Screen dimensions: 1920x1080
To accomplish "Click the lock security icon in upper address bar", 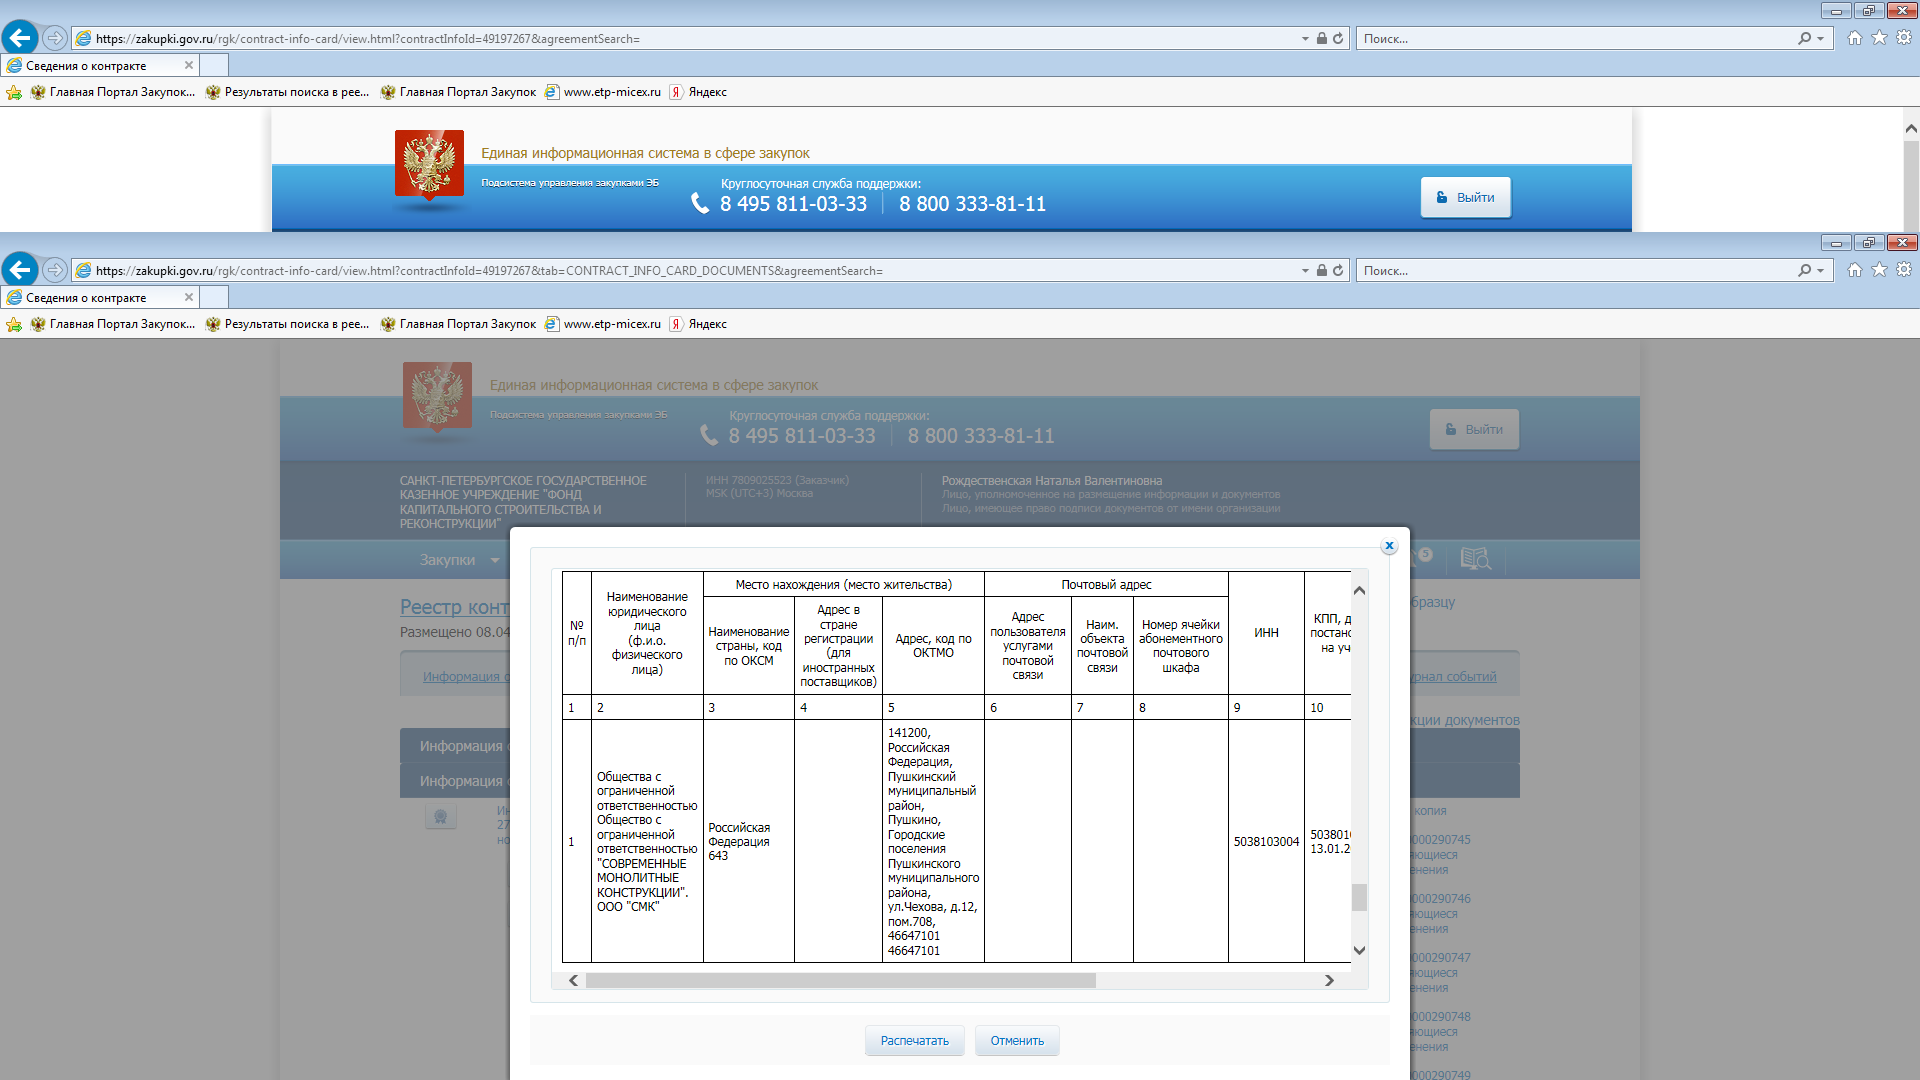I will [1322, 38].
